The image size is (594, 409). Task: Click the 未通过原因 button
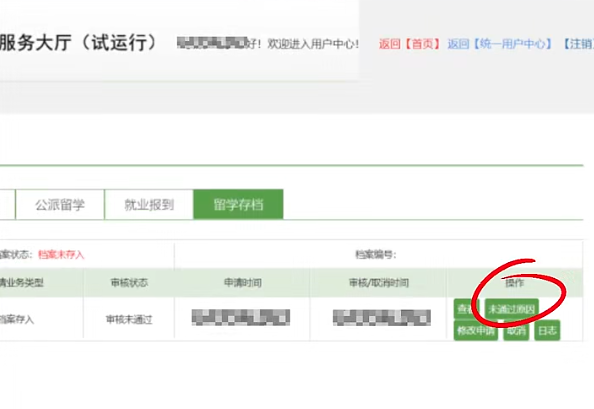(x=511, y=309)
